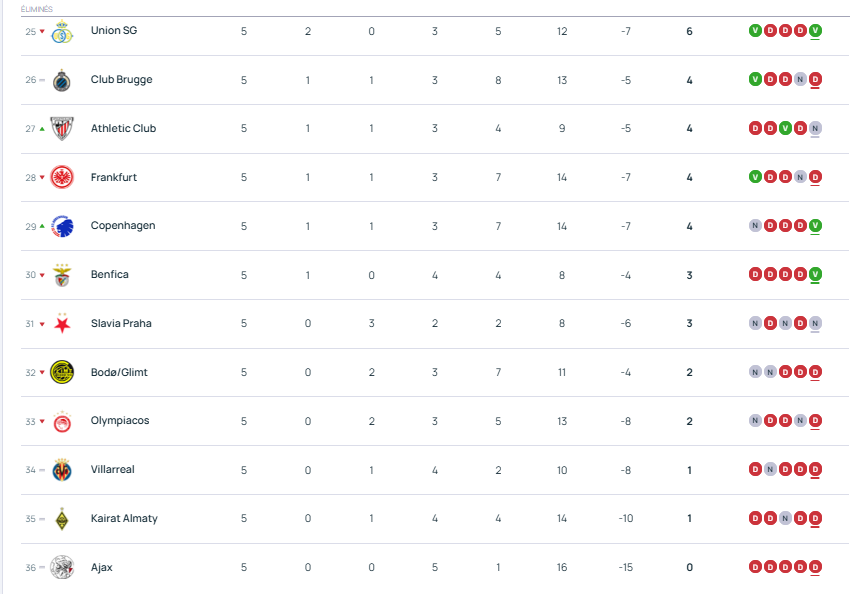Click the Kairat Almaty logo

click(62, 518)
